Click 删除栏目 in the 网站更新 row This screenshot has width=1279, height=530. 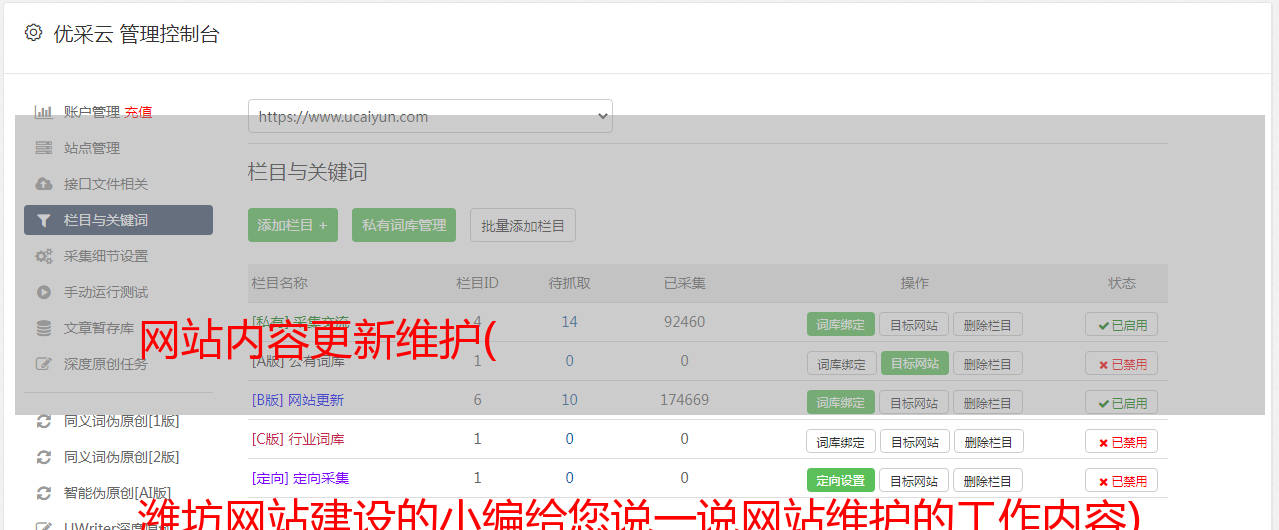point(988,402)
